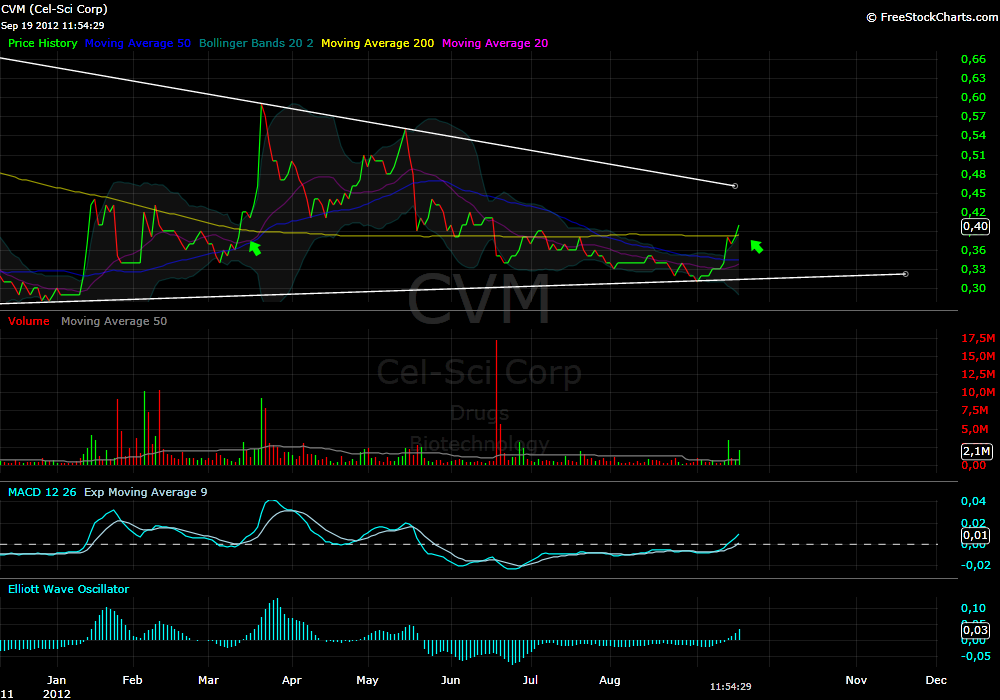Select the Volume panel label
The width and height of the screenshot is (1000, 700).
[x=29, y=321]
